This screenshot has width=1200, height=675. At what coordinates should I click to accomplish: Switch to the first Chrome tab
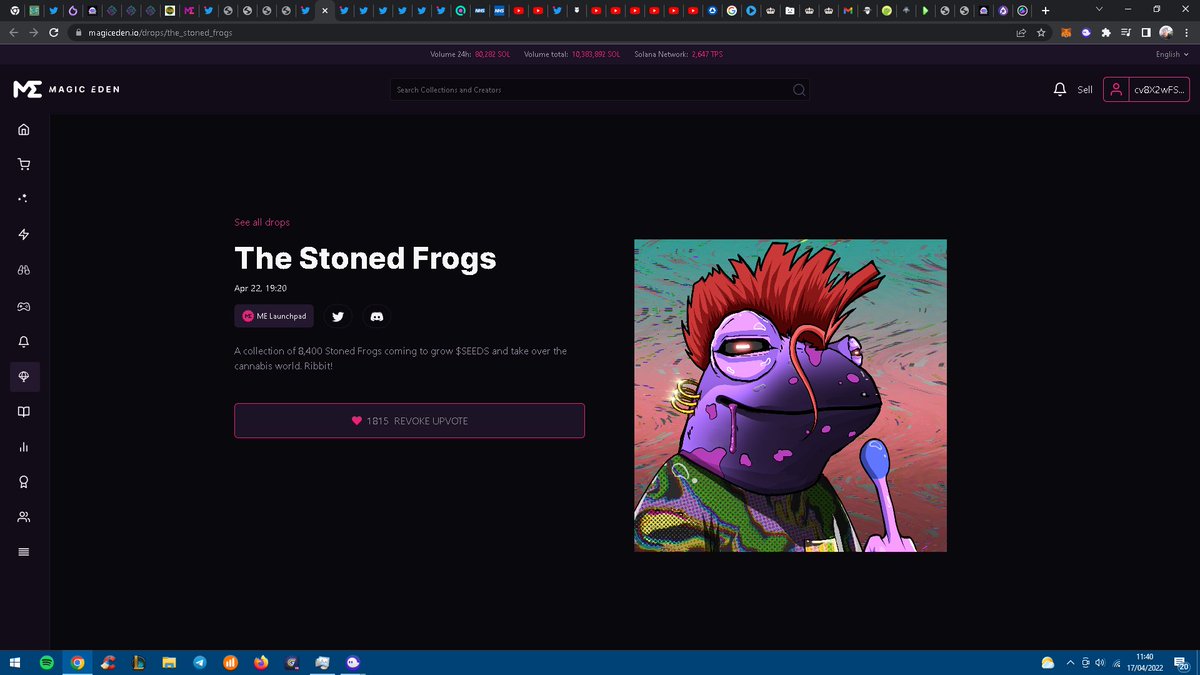click(14, 10)
